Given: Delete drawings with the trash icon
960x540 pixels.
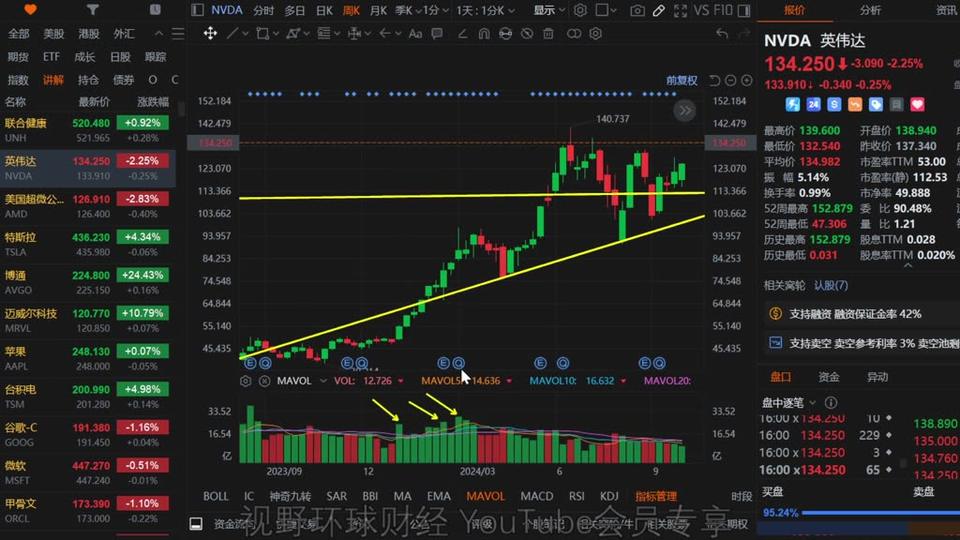Looking at the screenshot, I should (x=548, y=34).
